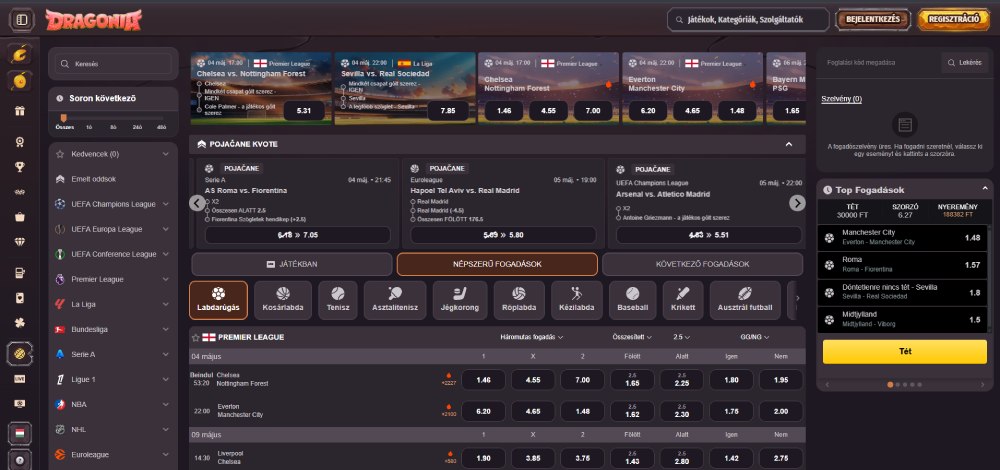Toggle the sidebar collapse icon at top-left

(x=22, y=20)
